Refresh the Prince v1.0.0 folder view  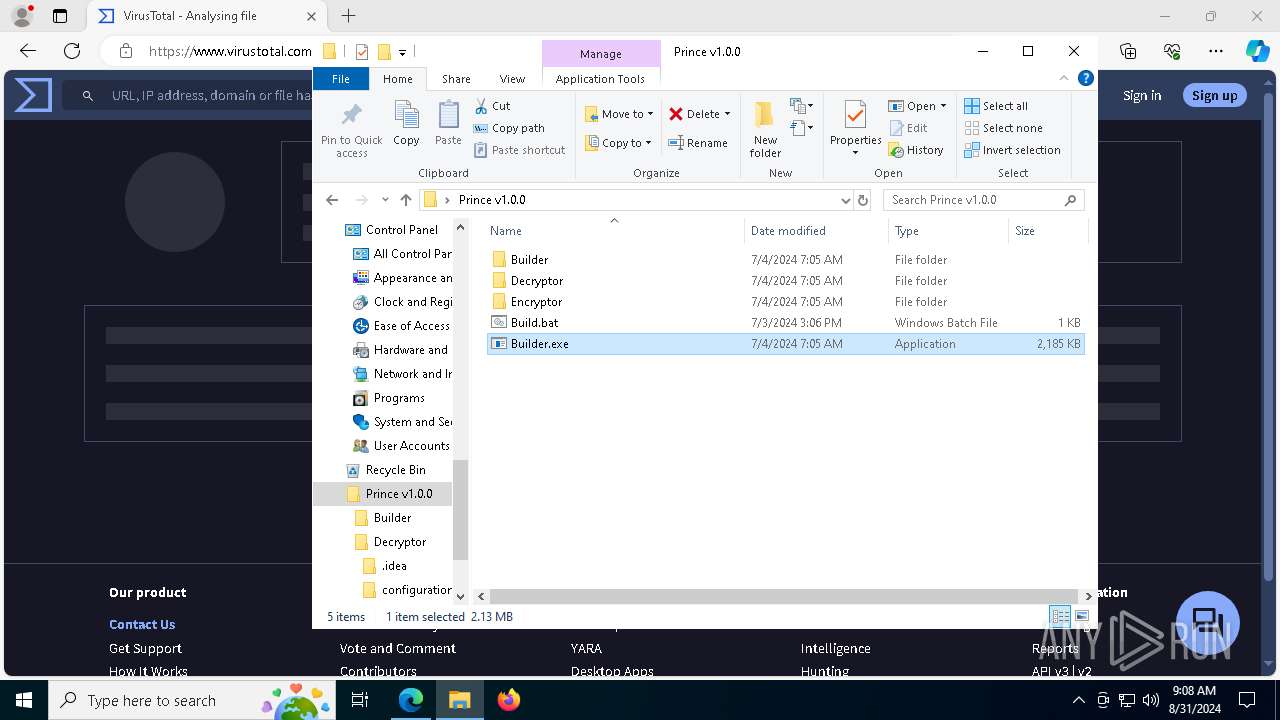coord(864,200)
